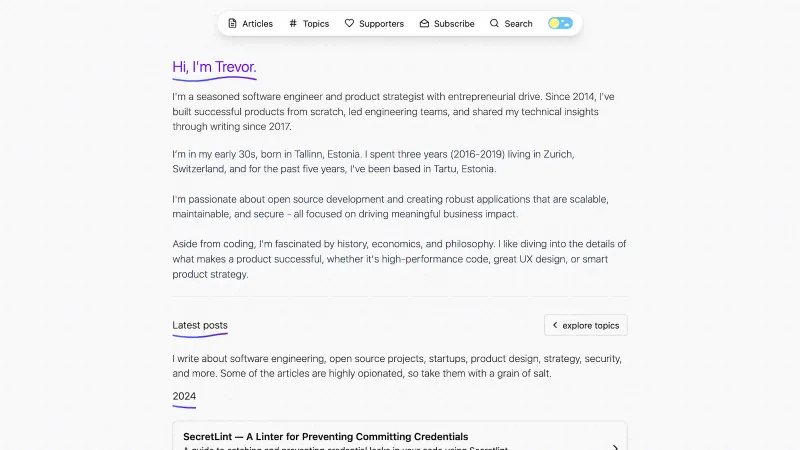Click the Search magnifying glass icon
The width and height of the screenshot is (800, 450).
pyautogui.click(x=494, y=23)
